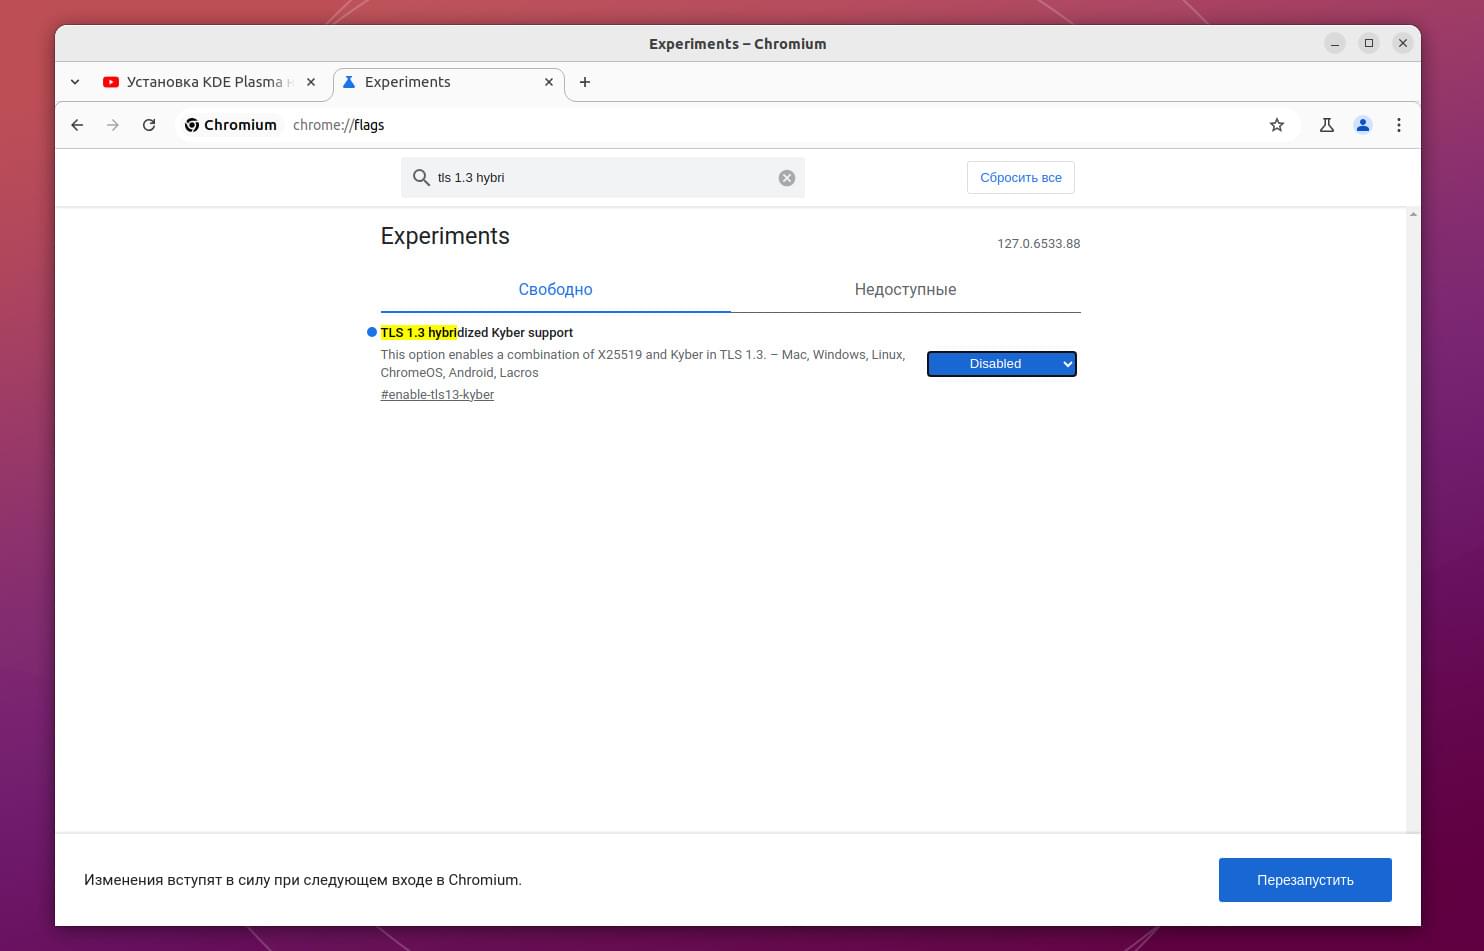Bookmark this page with the star icon

(1277, 125)
